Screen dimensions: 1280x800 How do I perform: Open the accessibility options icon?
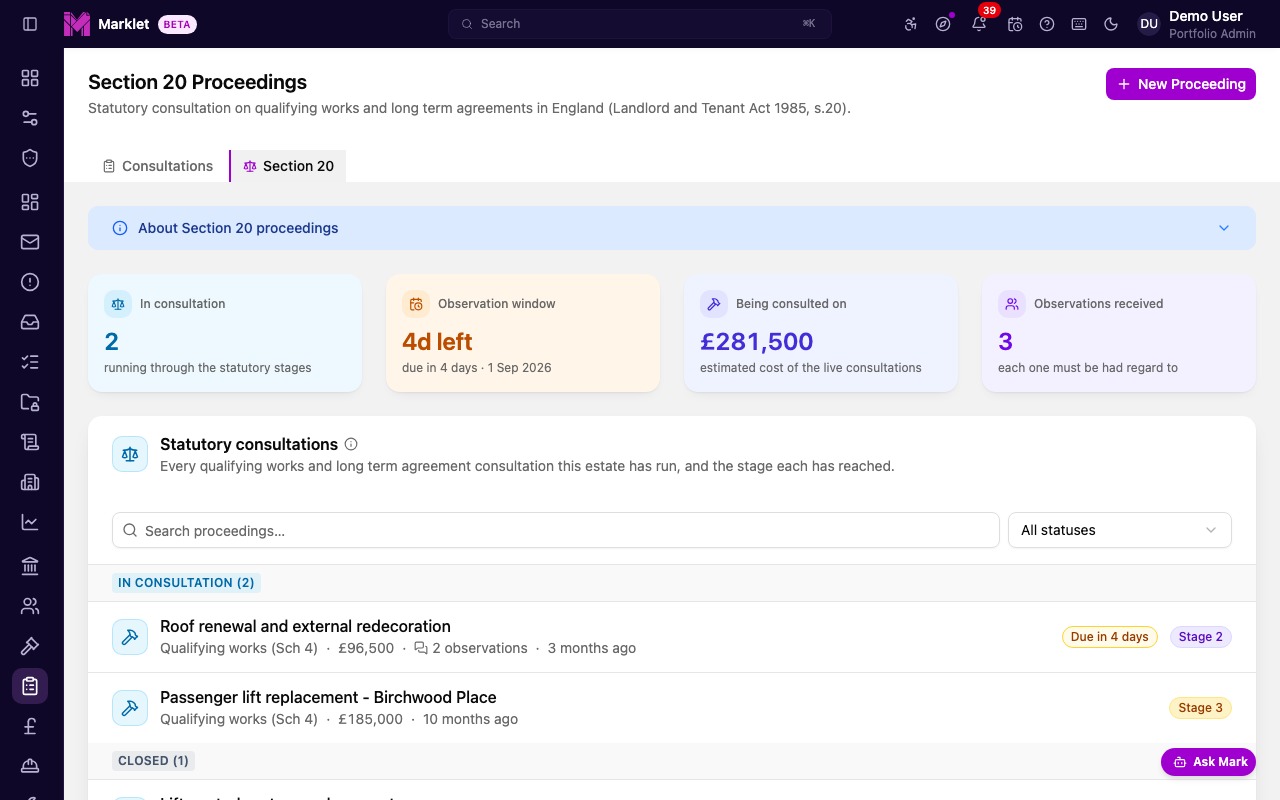click(x=911, y=24)
